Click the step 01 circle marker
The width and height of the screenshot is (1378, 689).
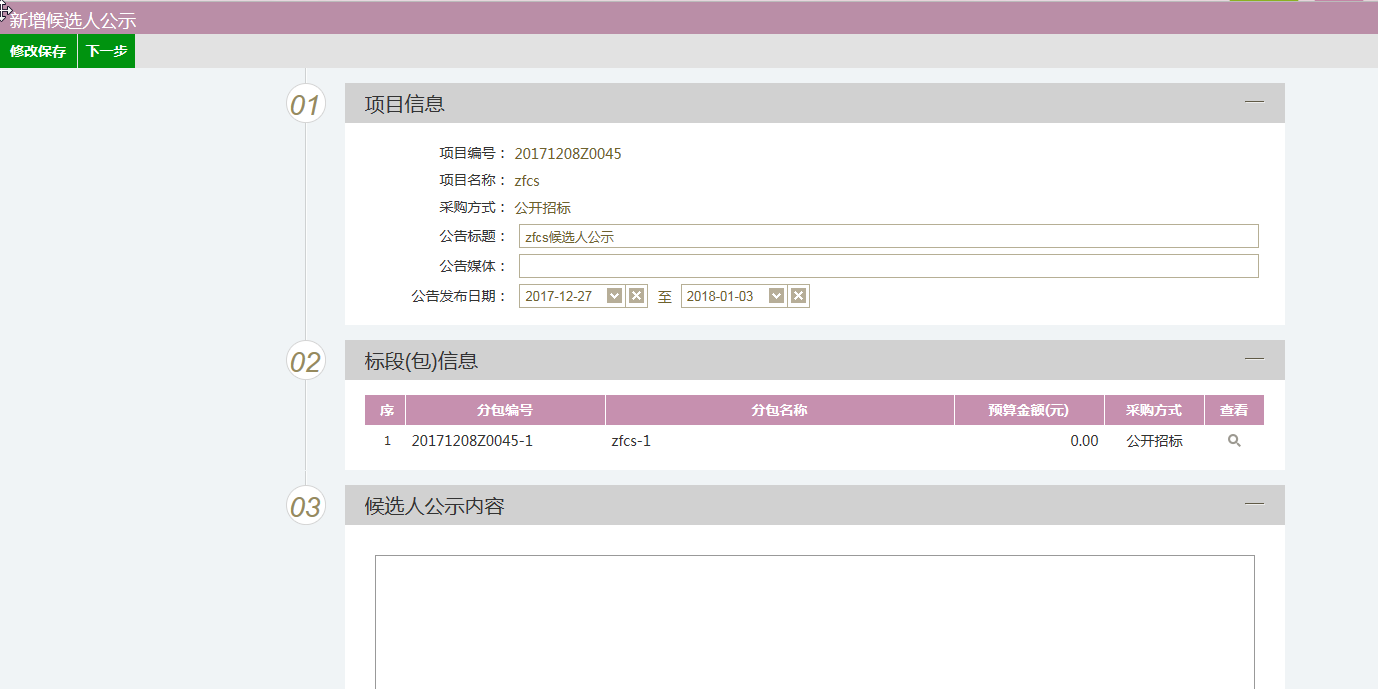pos(305,104)
